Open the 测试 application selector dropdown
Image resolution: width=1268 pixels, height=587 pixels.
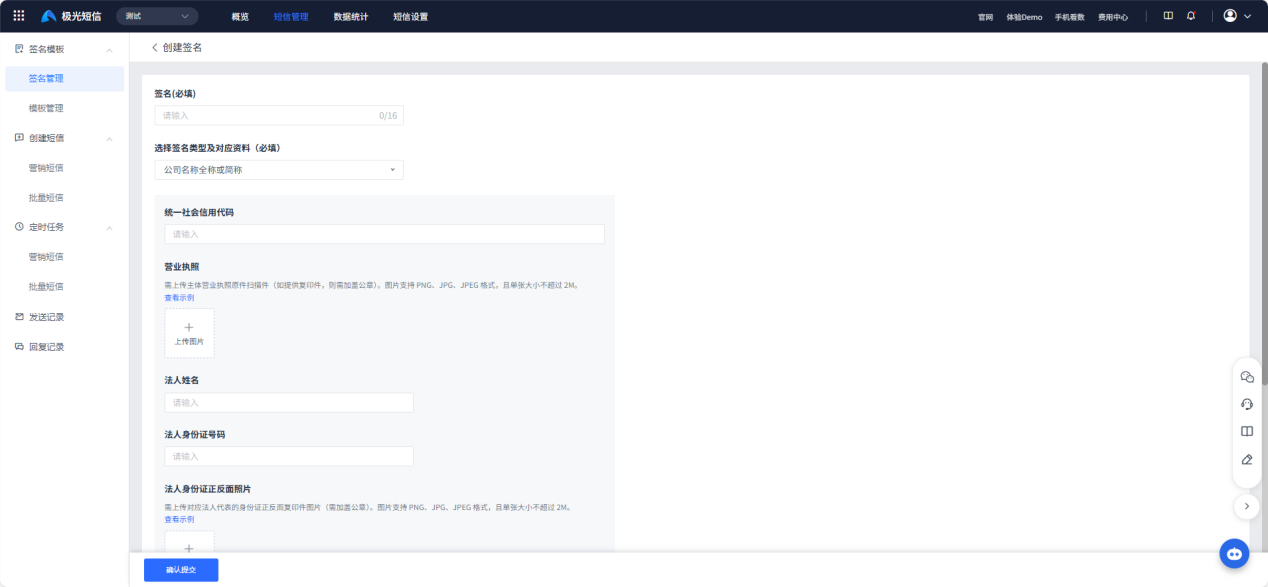pos(157,16)
